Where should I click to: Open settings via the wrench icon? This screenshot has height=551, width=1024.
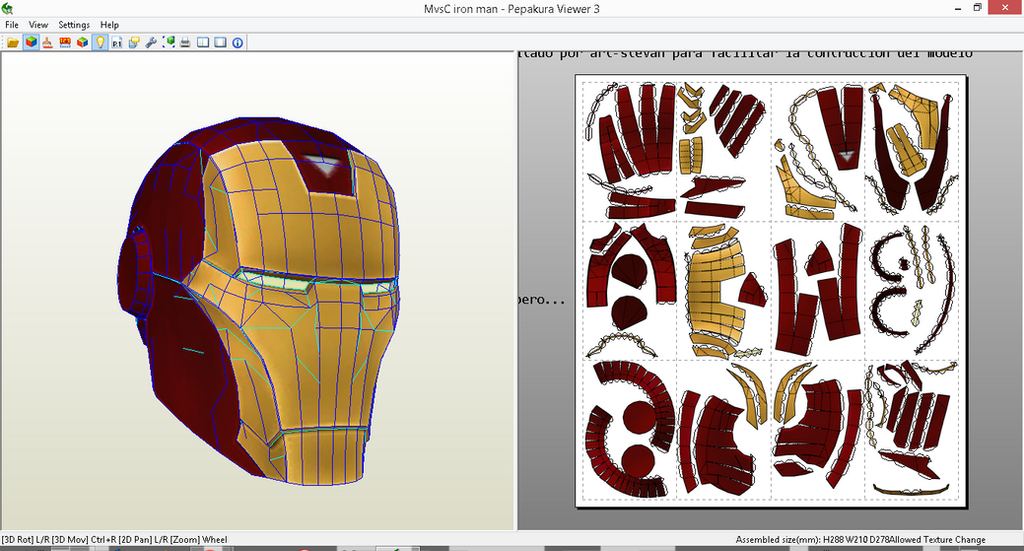click(151, 42)
